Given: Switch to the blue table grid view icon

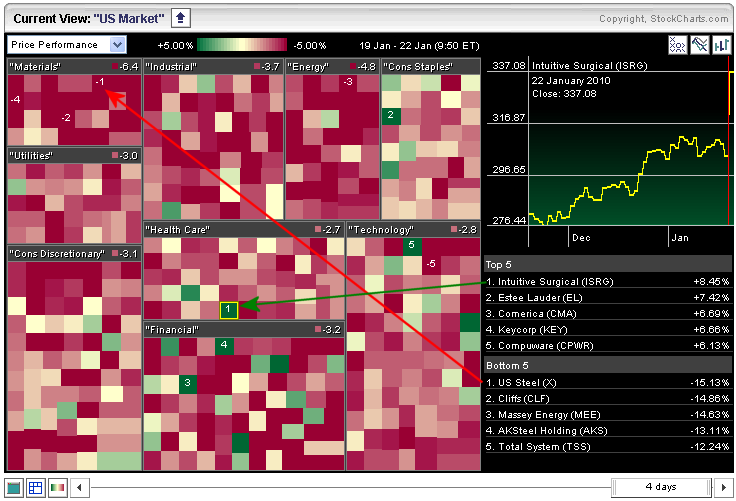Looking at the screenshot, I should point(36,488).
